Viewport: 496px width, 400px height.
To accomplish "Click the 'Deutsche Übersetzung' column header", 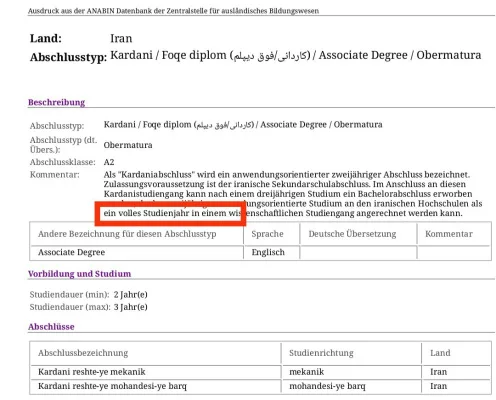I will coord(352,234).
